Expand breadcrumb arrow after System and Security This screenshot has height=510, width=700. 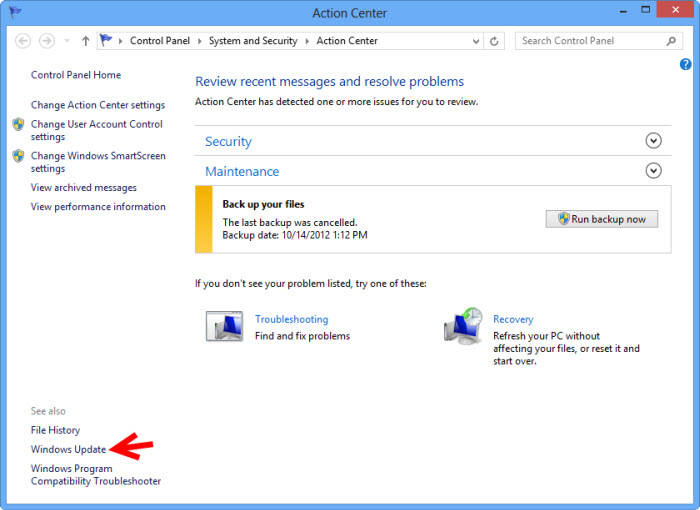(x=307, y=41)
